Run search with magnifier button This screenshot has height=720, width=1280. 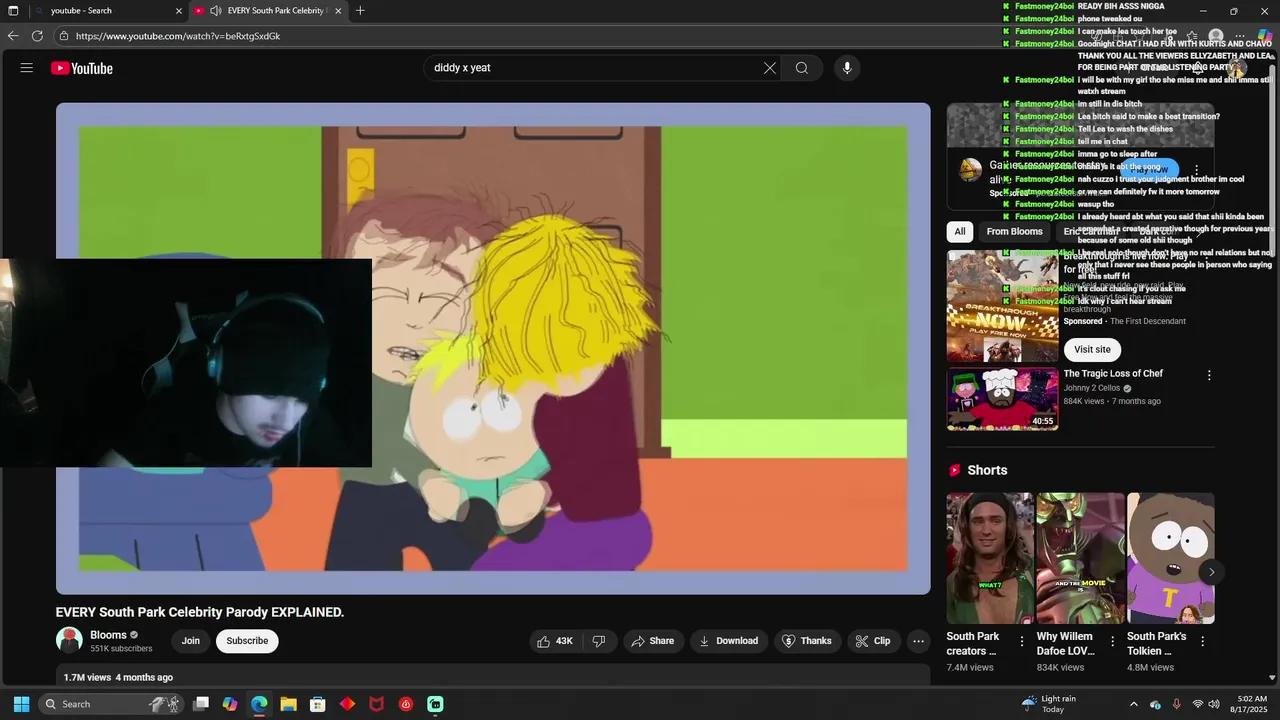[x=802, y=68]
